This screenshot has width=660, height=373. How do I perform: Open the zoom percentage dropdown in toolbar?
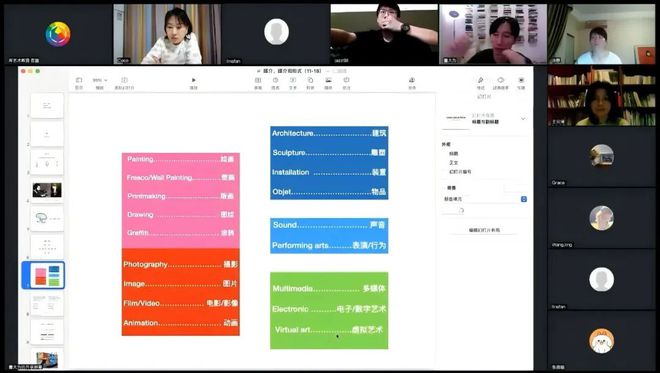[x=100, y=80]
